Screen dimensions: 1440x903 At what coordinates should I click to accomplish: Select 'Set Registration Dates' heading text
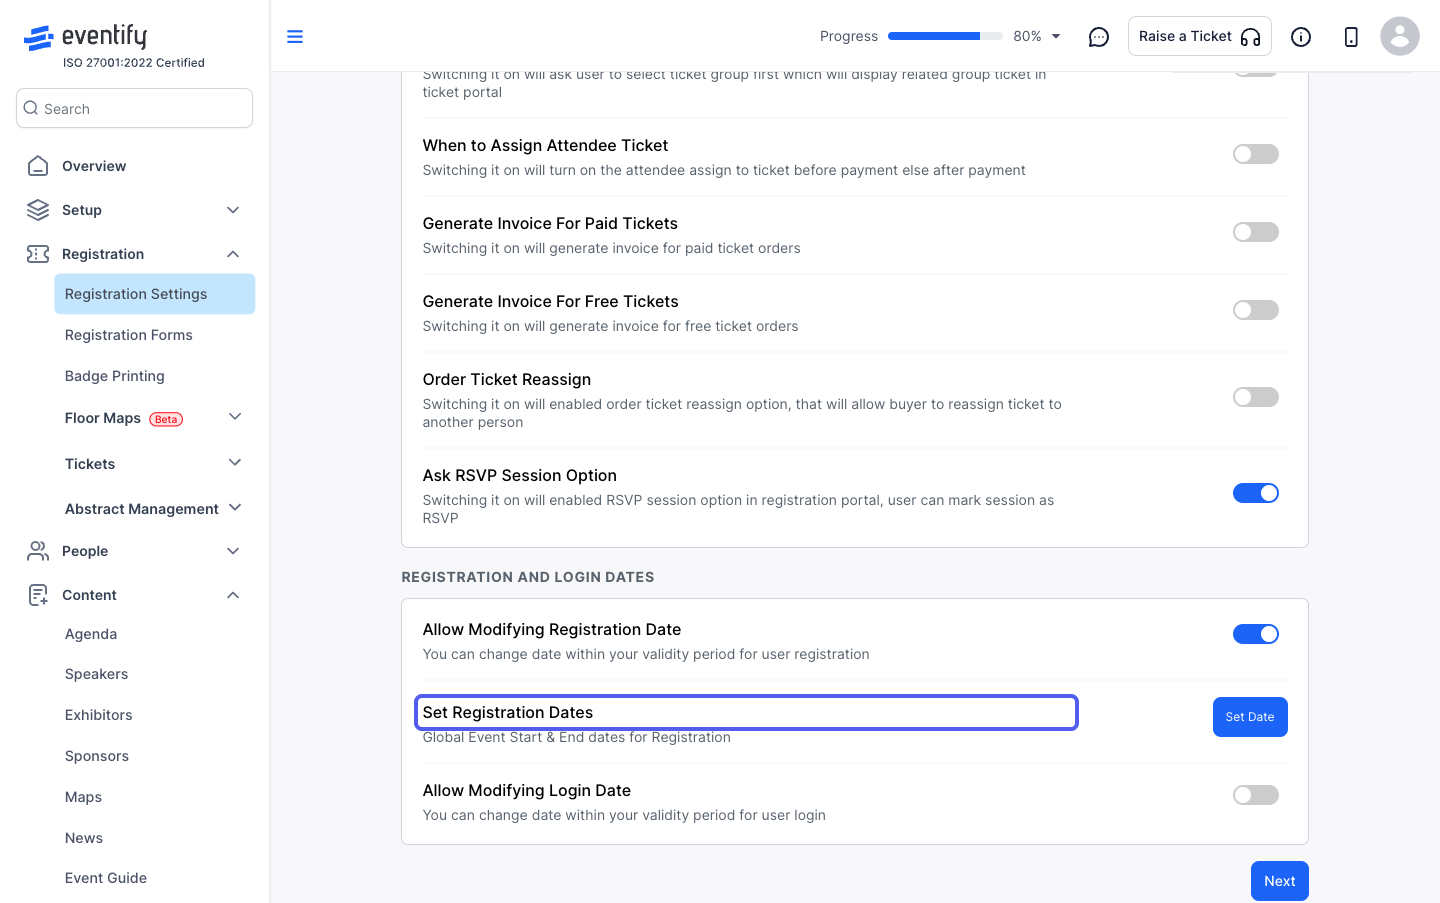tap(508, 712)
